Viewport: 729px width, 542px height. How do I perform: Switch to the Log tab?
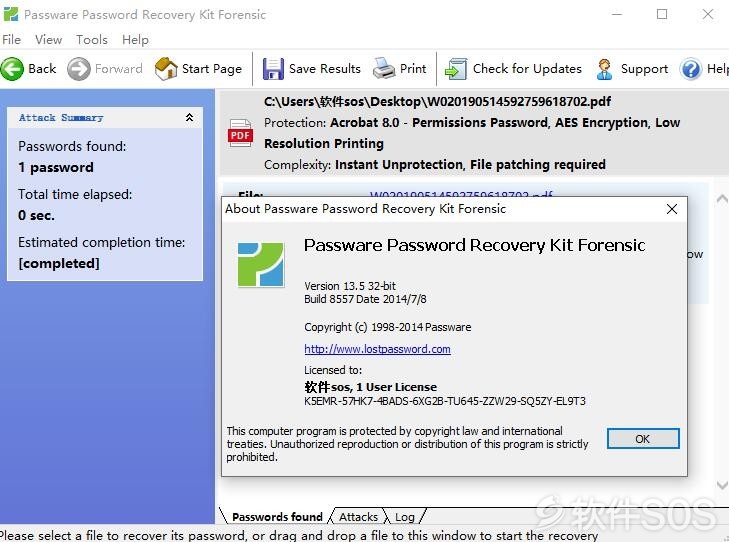(404, 517)
